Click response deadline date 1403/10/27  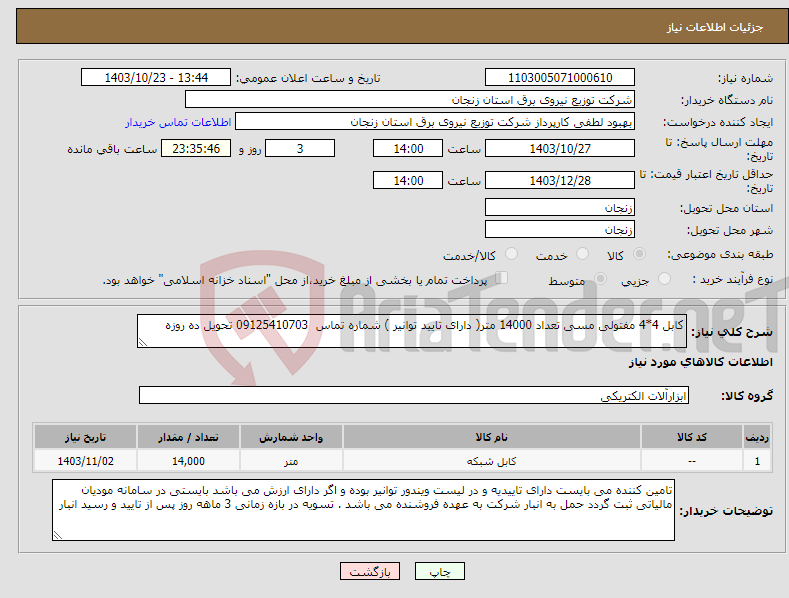tap(560, 148)
